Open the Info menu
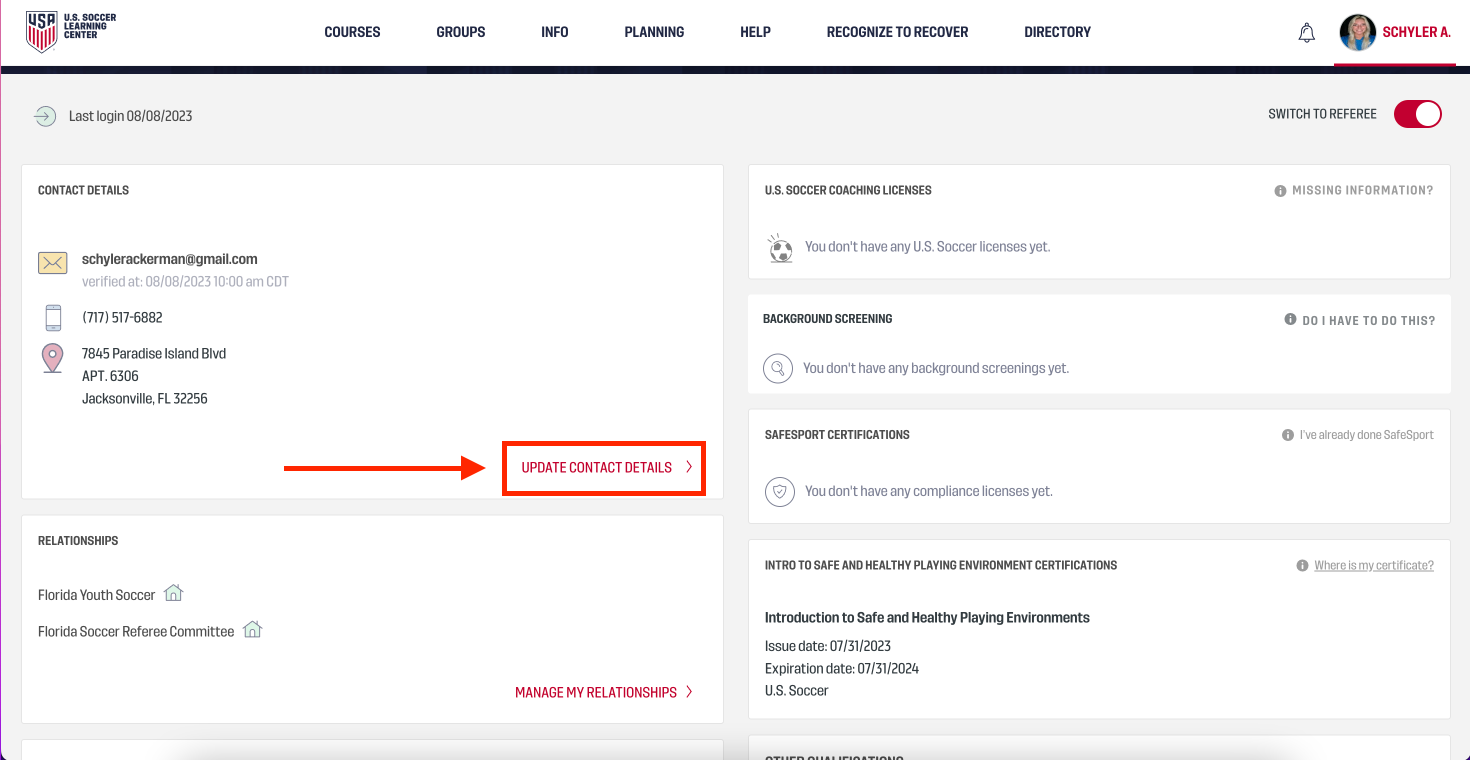 pos(555,32)
